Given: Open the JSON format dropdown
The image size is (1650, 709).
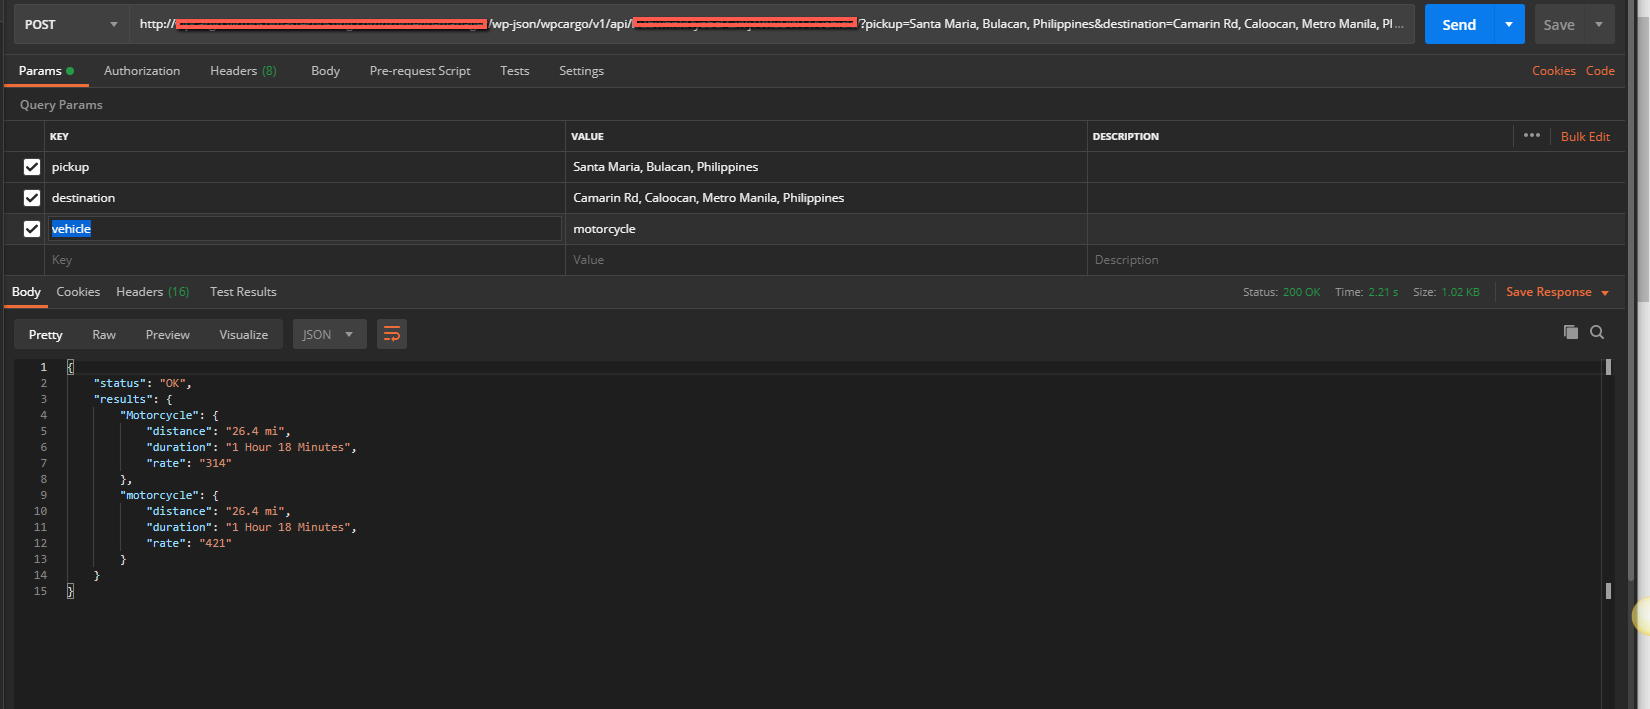Looking at the screenshot, I should pos(329,334).
